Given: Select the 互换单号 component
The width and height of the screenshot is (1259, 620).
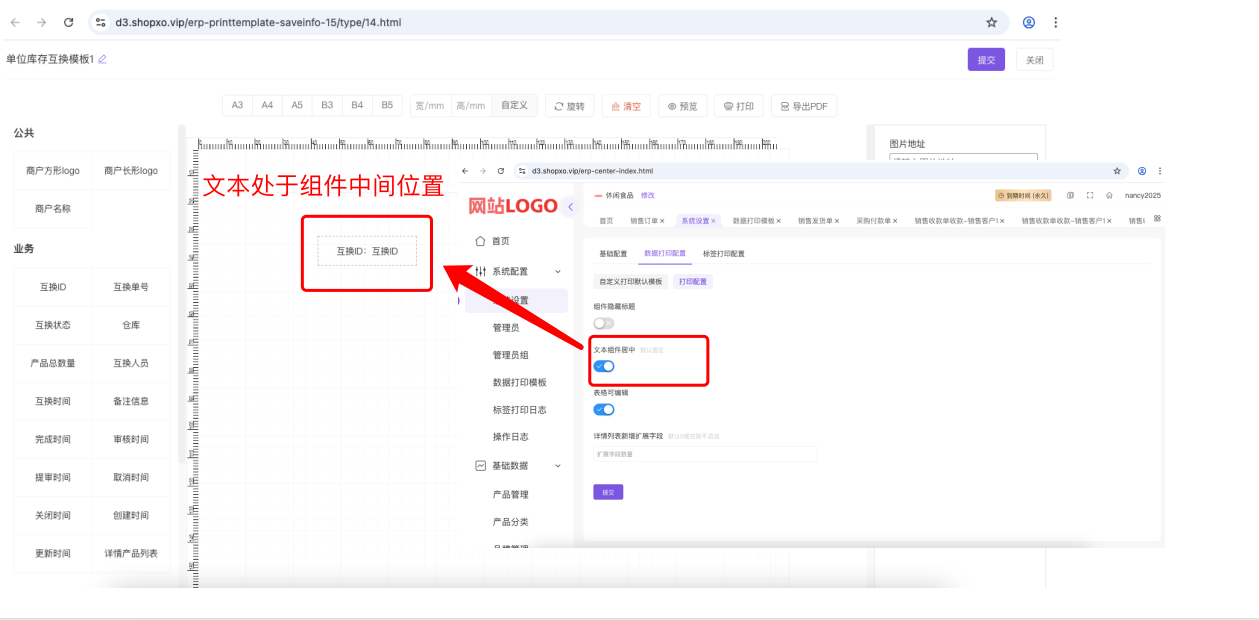Looking at the screenshot, I should (131, 287).
